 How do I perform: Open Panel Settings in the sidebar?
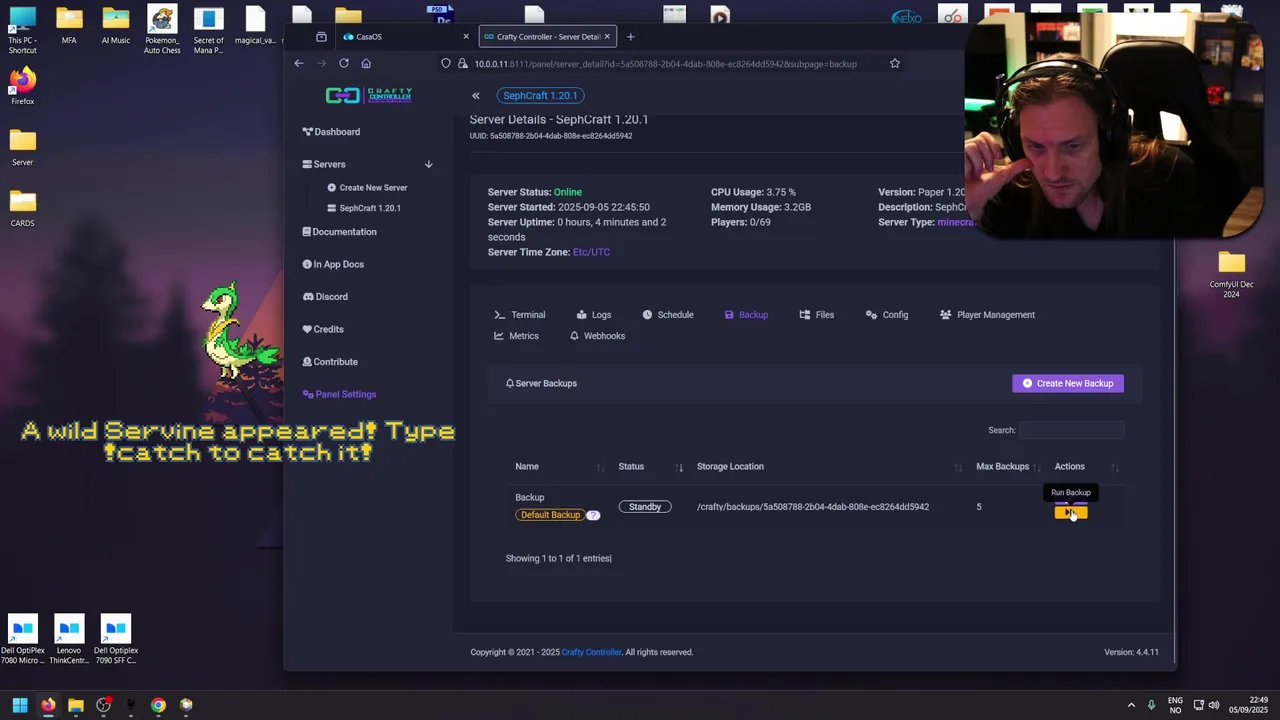pos(339,394)
